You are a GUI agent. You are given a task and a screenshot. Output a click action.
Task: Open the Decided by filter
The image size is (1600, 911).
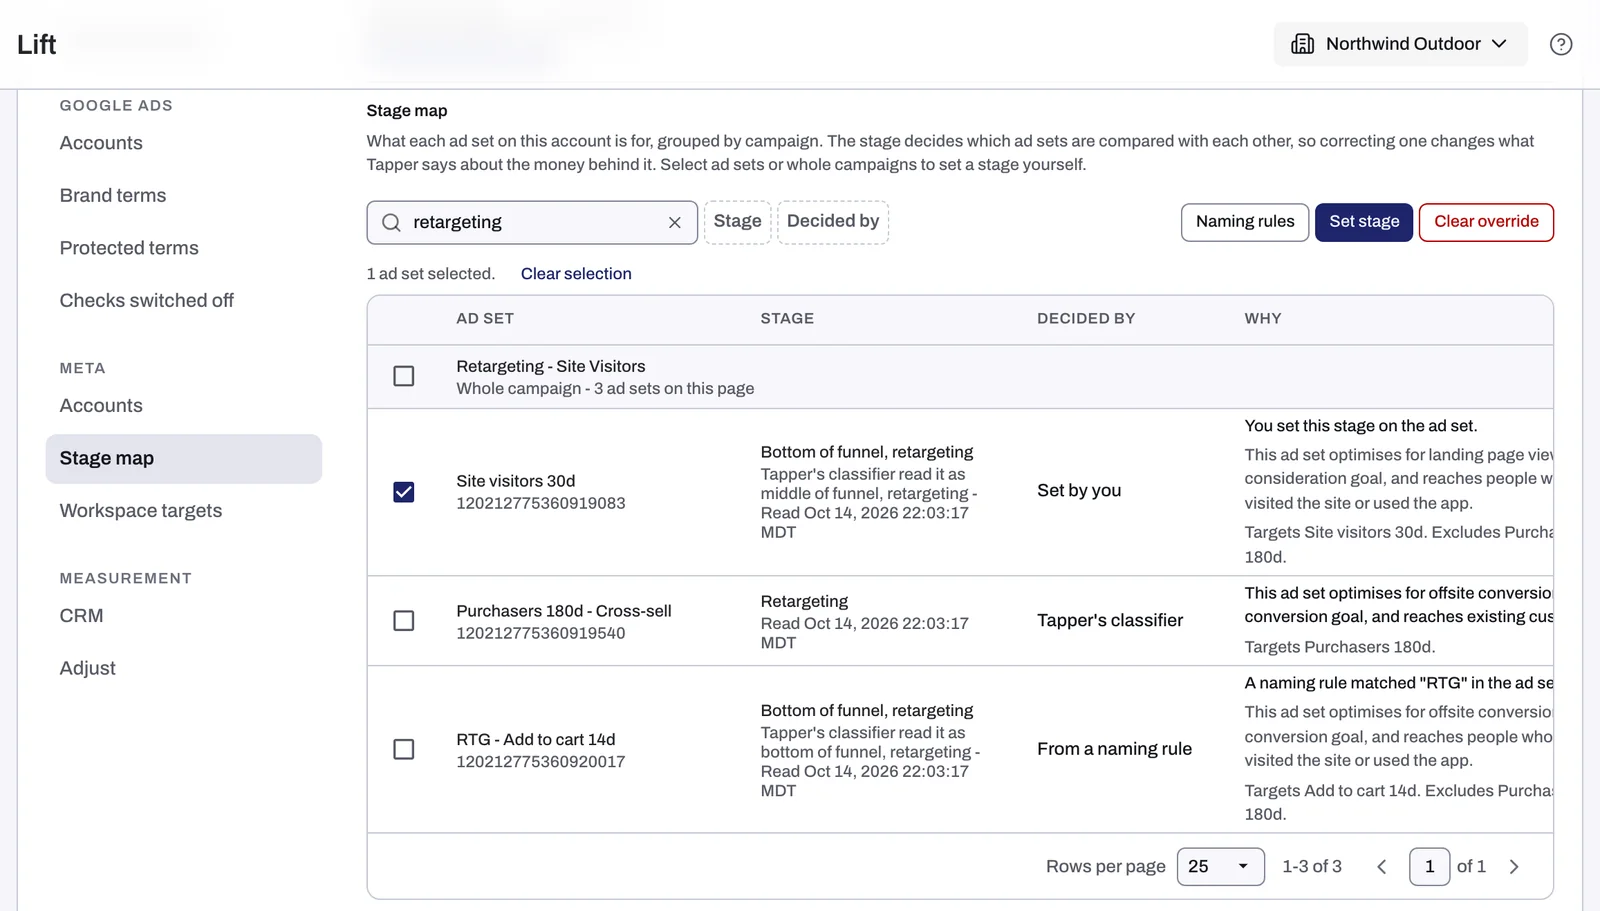click(x=833, y=222)
